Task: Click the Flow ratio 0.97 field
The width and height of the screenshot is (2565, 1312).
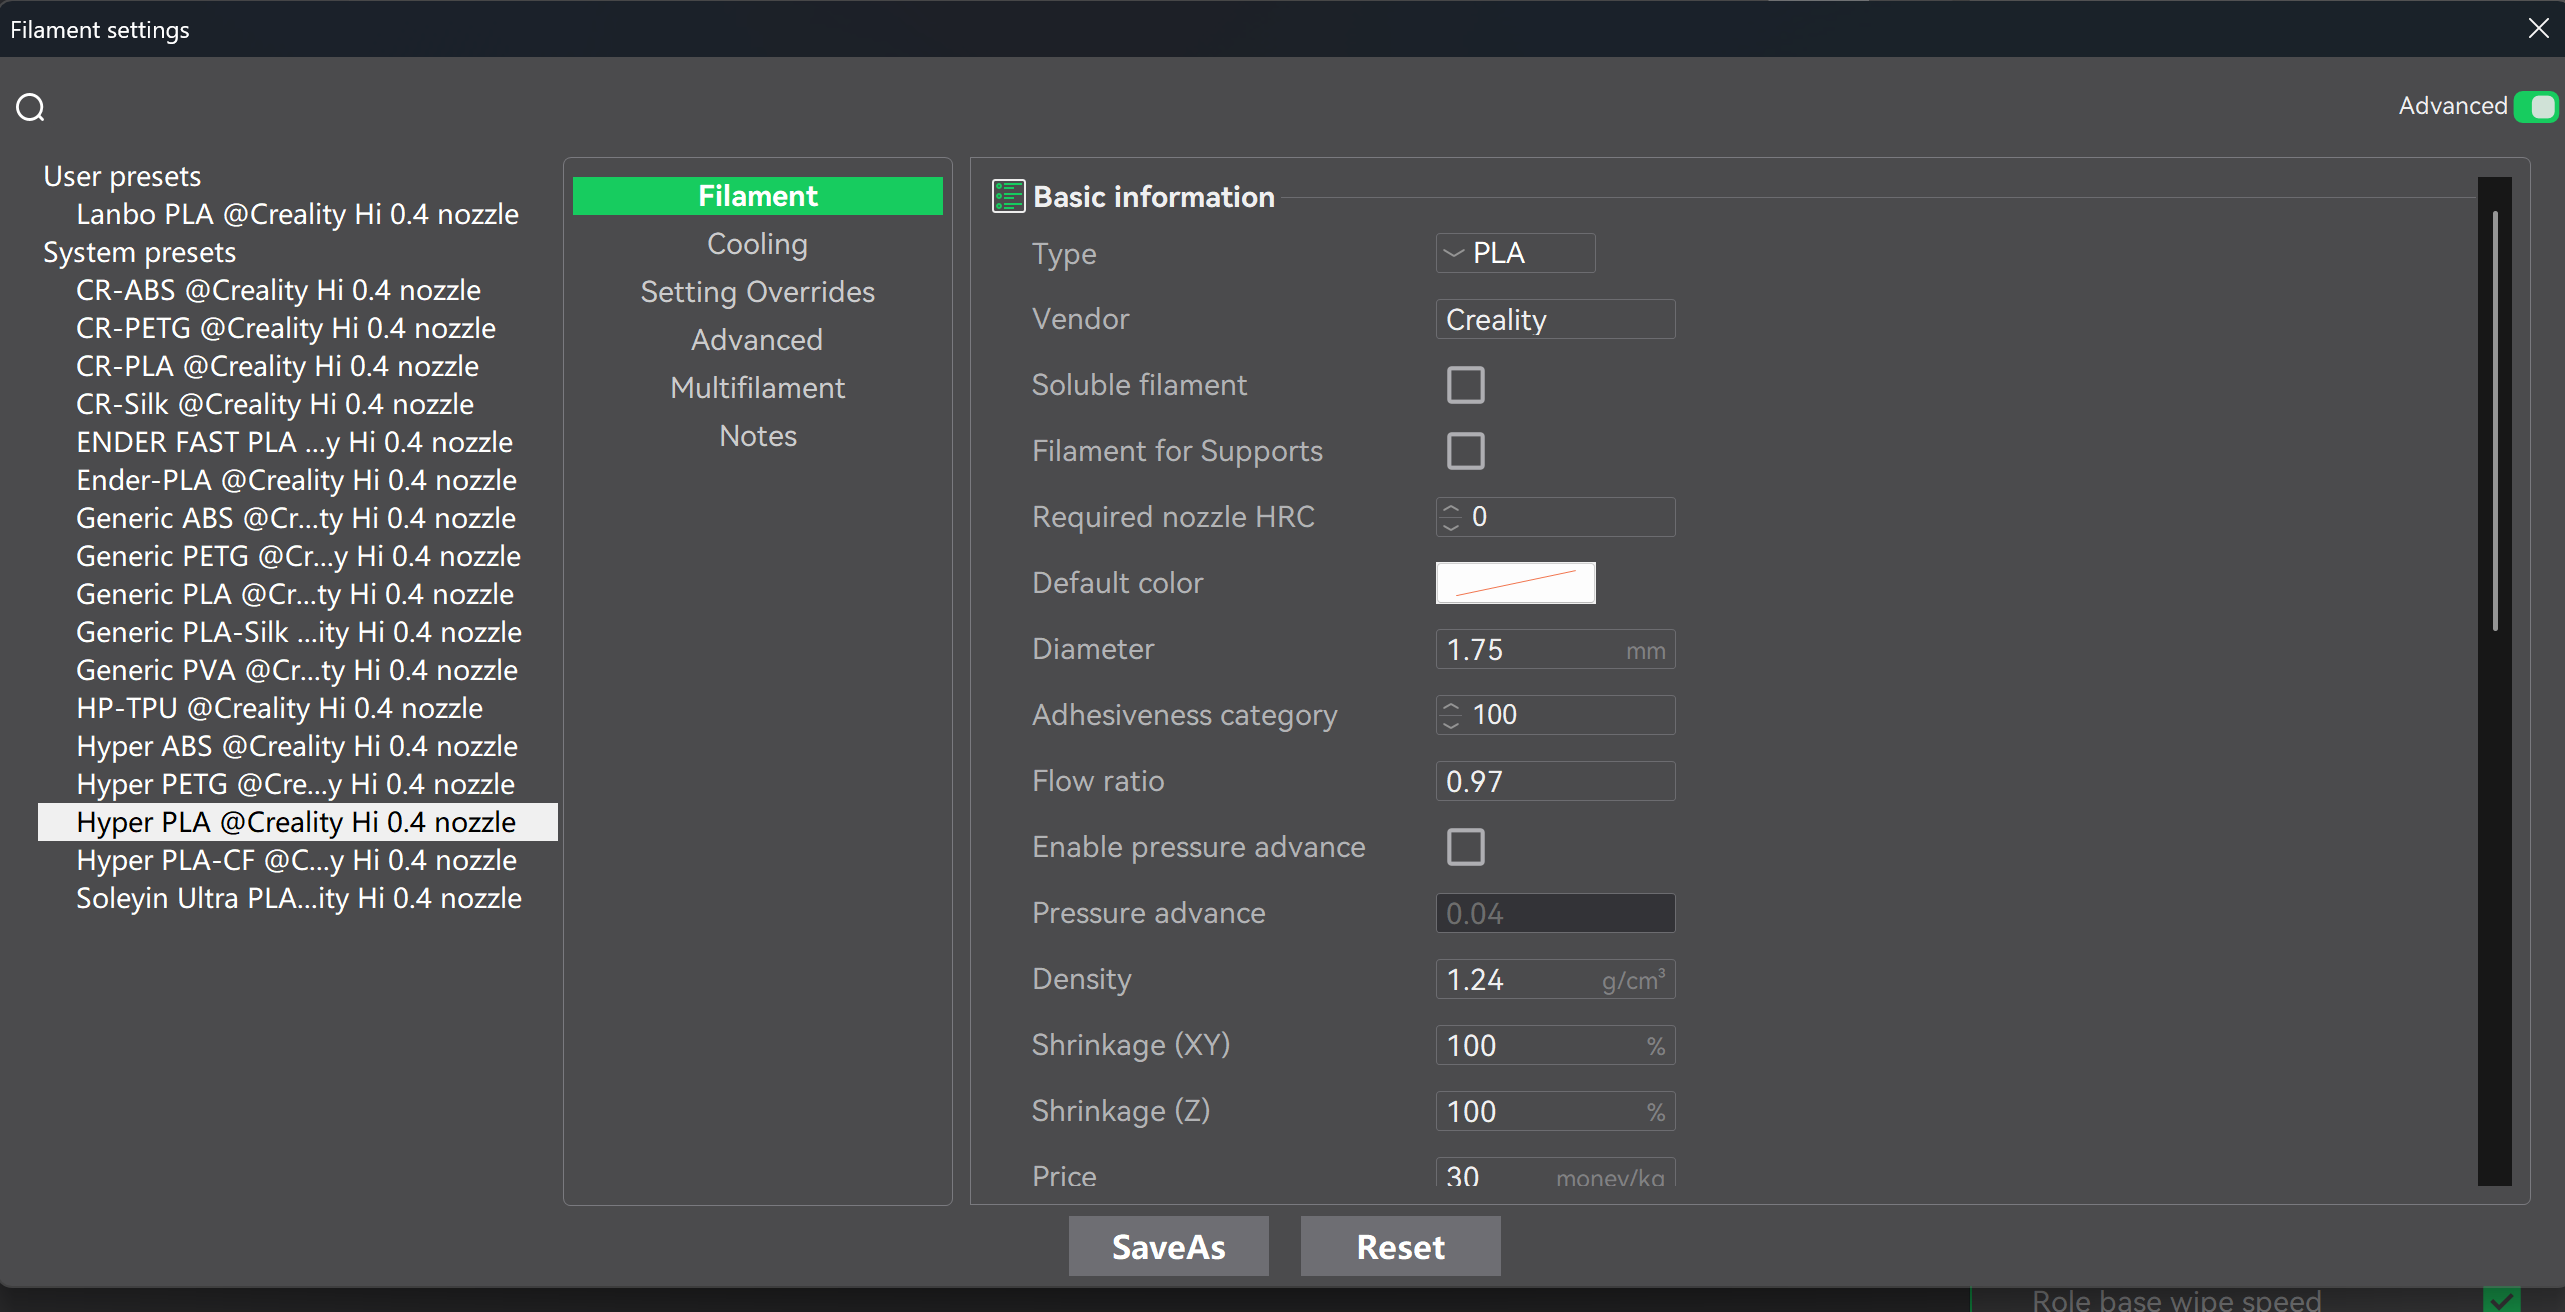Action: [x=1555, y=781]
